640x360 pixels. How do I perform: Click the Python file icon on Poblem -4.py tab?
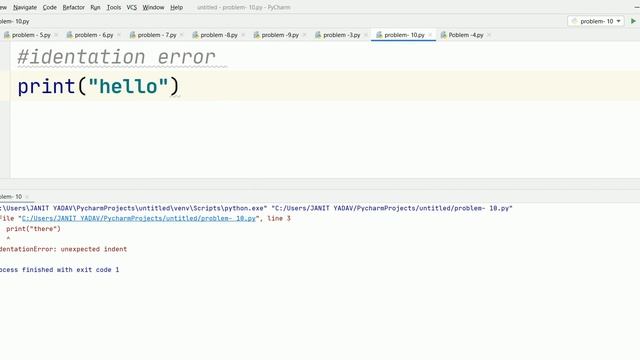(x=443, y=35)
